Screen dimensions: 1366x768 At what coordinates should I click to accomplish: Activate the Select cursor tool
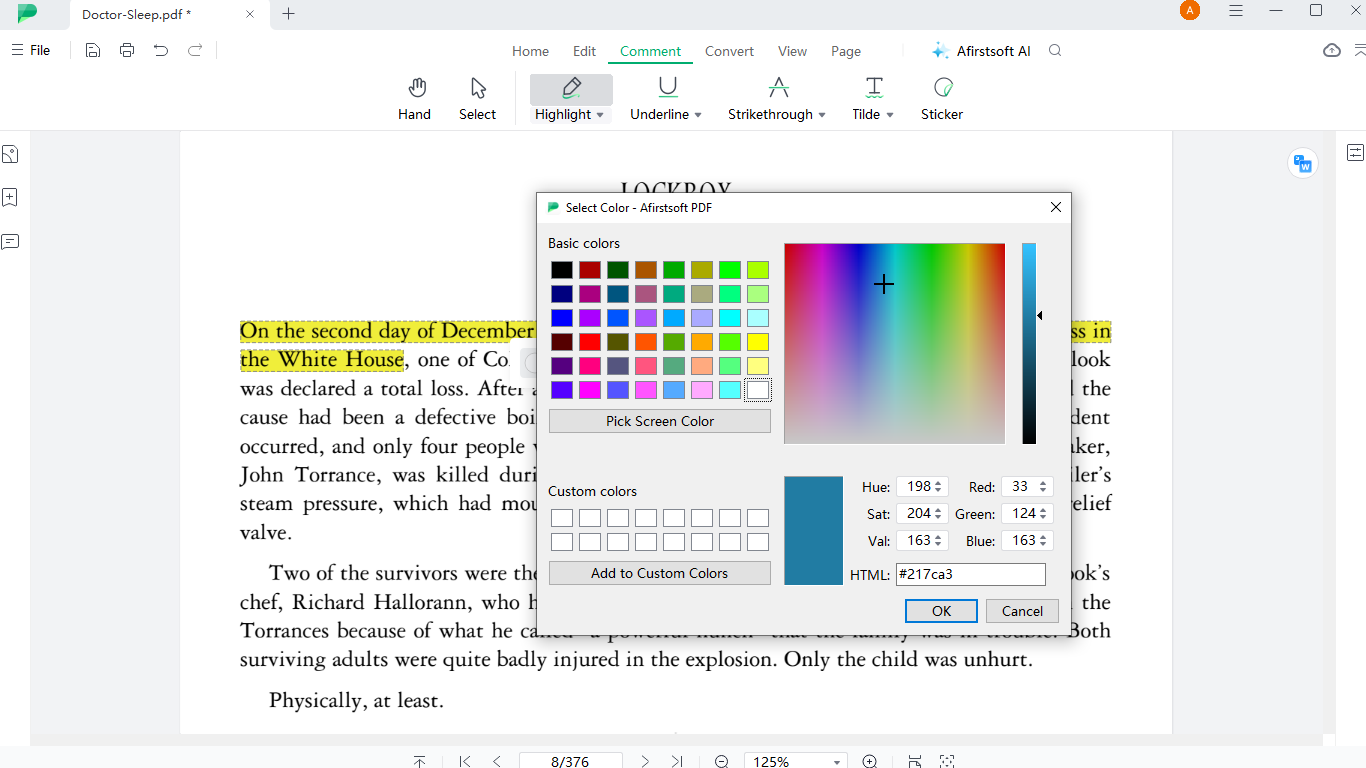(x=477, y=99)
